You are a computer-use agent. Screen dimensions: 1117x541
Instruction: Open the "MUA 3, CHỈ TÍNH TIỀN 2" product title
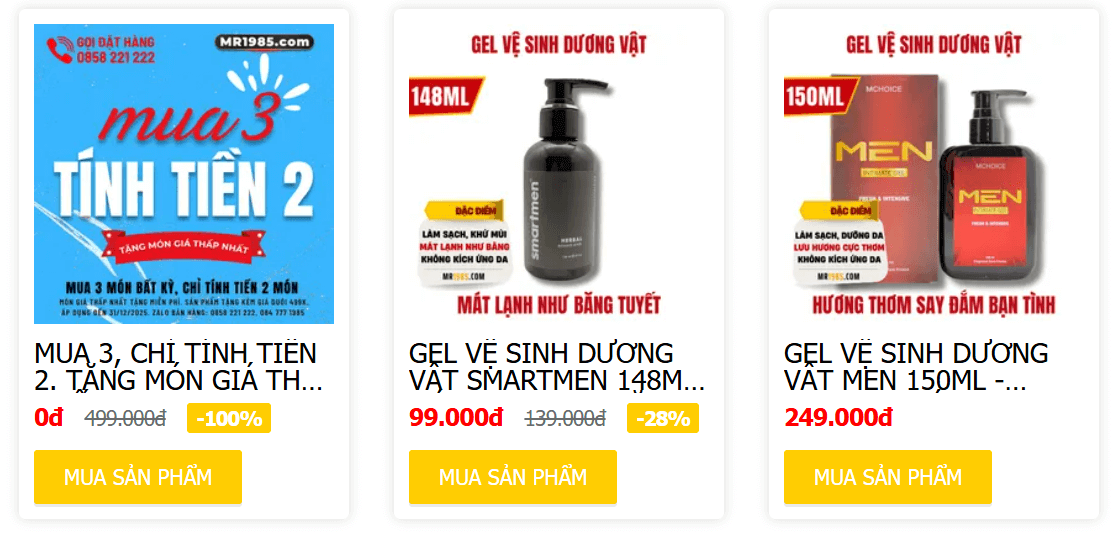point(178,367)
